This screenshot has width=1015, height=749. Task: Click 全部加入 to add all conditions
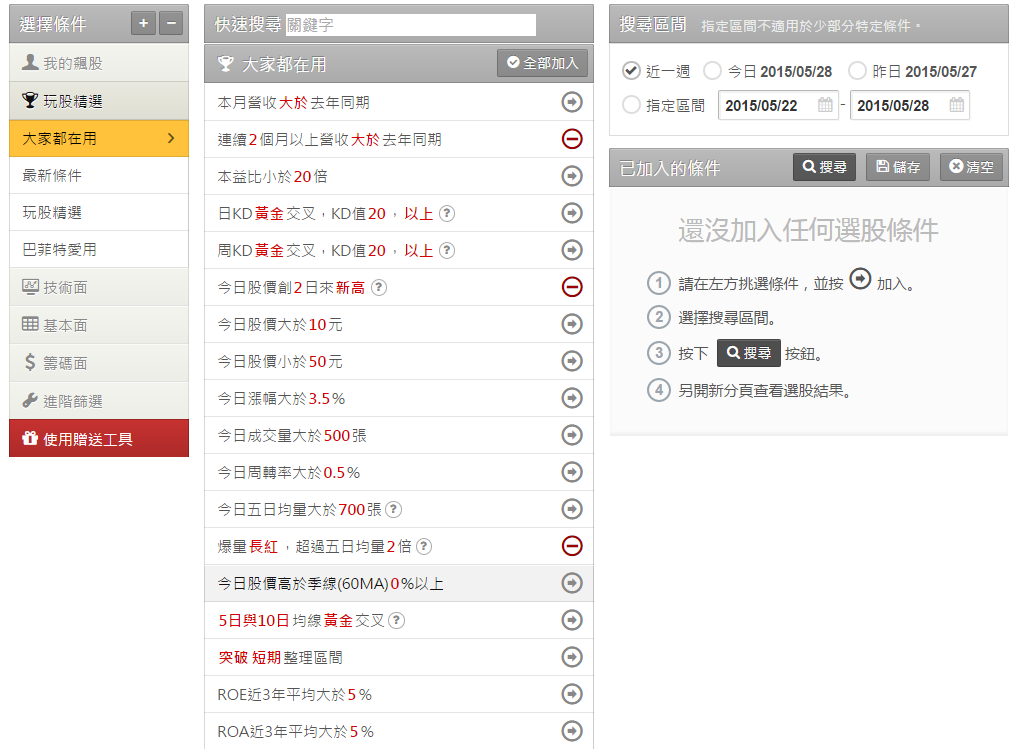coord(542,63)
